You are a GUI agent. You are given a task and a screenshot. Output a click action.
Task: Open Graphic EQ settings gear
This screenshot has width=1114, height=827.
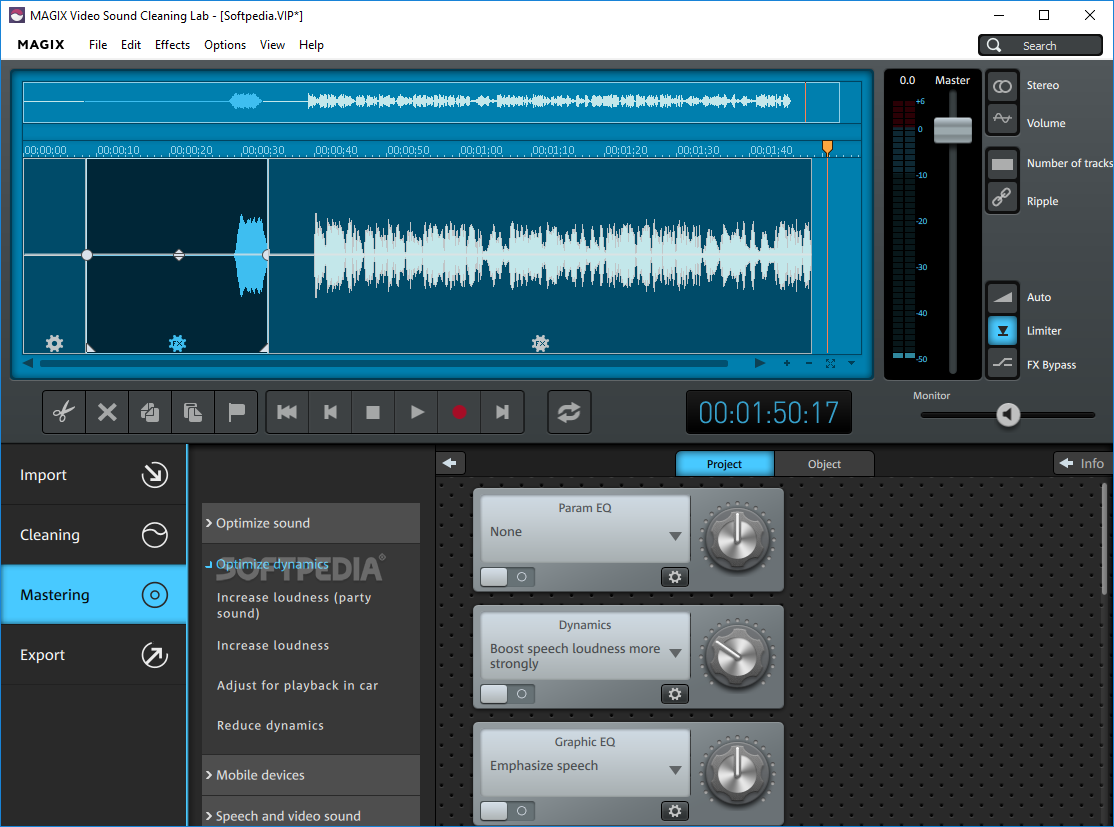click(675, 811)
